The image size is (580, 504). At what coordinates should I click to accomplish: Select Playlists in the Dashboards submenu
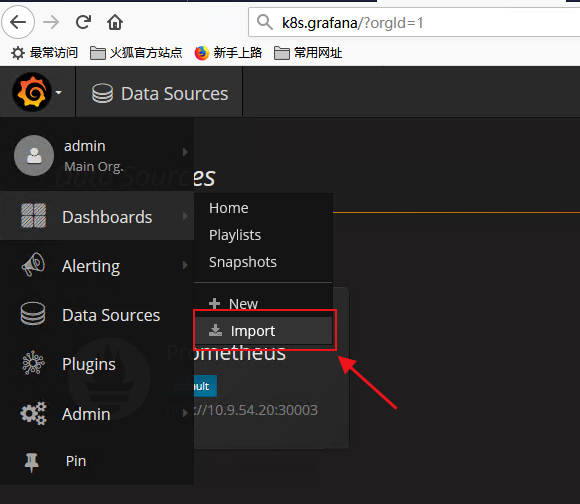tap(235, 235)
